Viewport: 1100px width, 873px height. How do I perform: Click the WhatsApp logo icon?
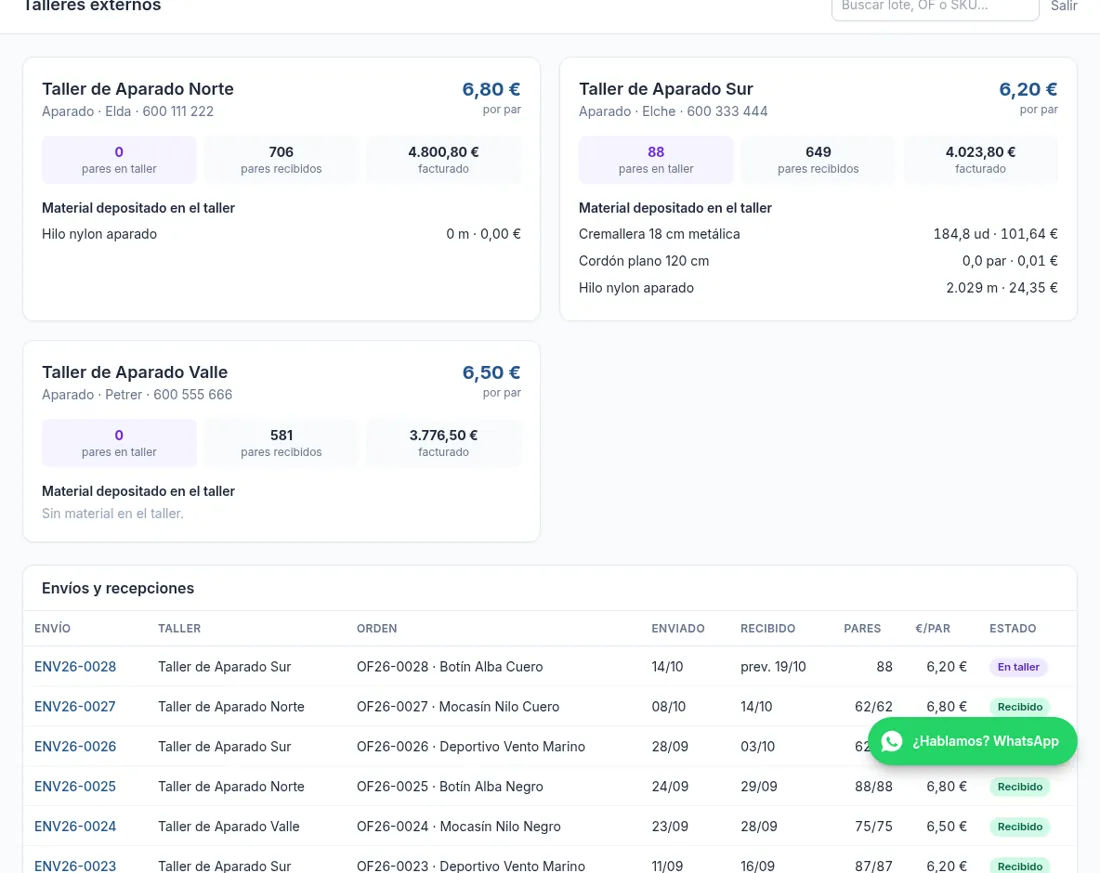pyautogui.click(x=892, y=741)
